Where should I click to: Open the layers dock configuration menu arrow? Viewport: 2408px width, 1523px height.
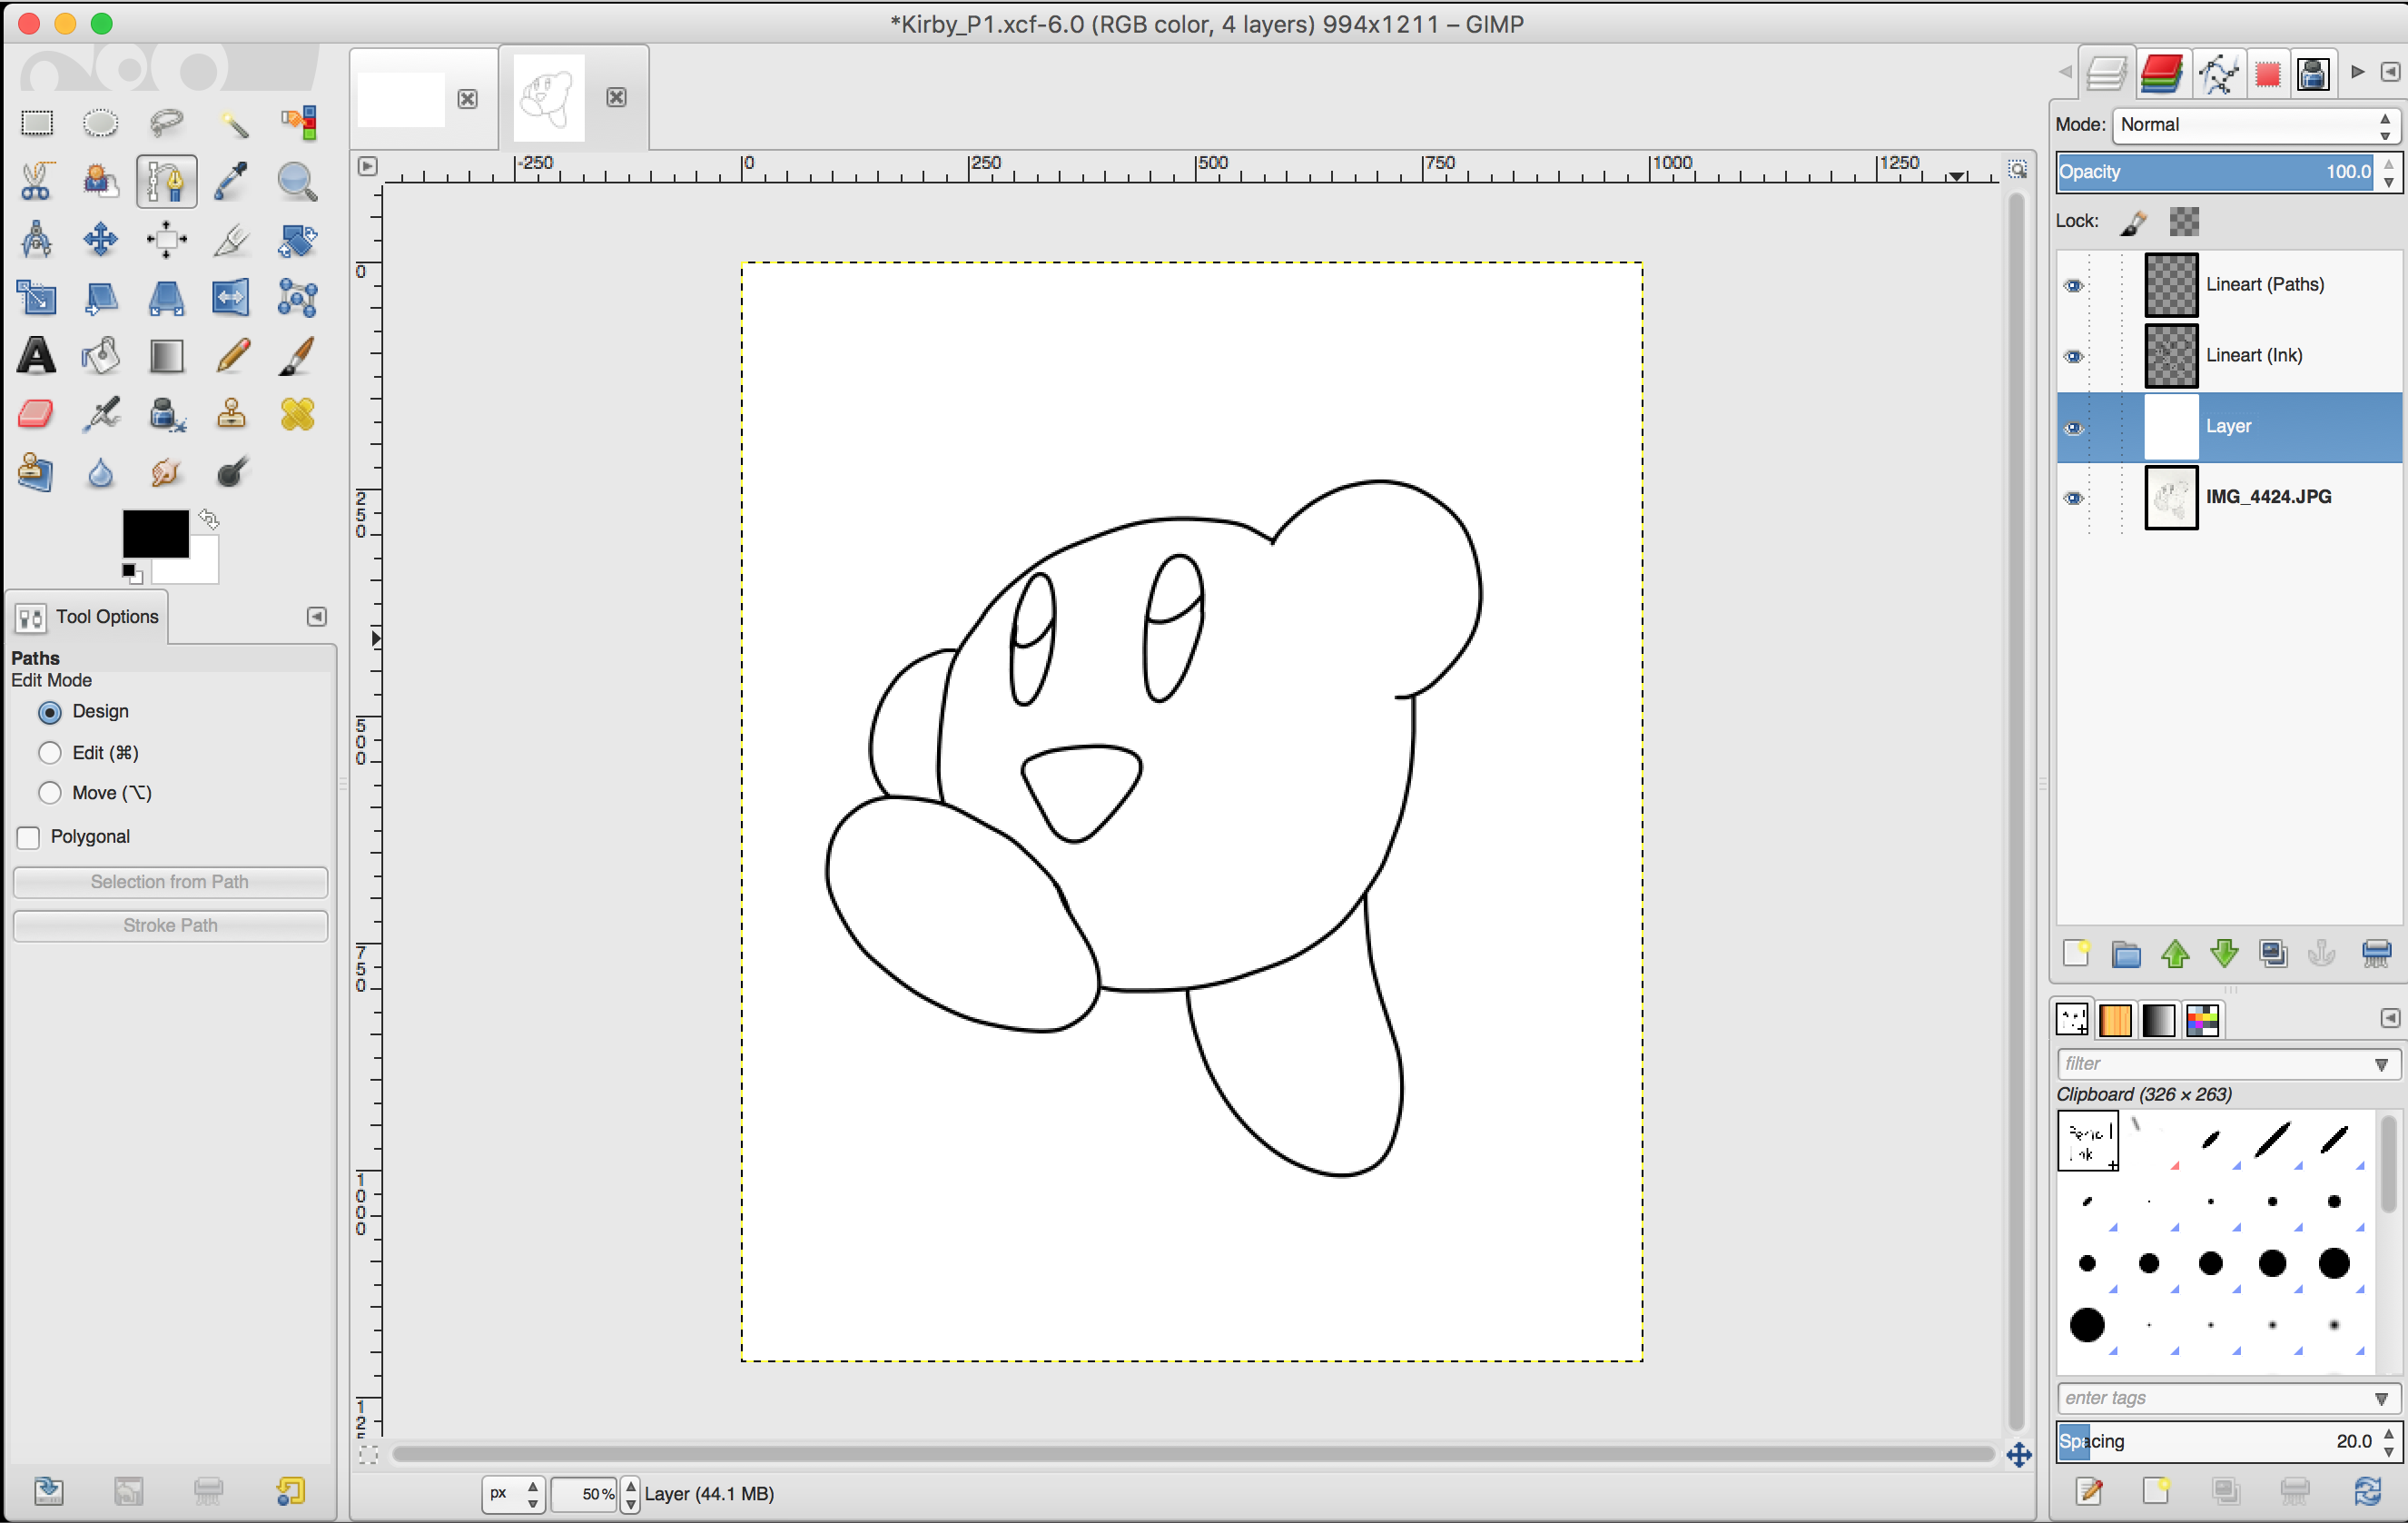pyautogui.click(x=2389, y=72)
